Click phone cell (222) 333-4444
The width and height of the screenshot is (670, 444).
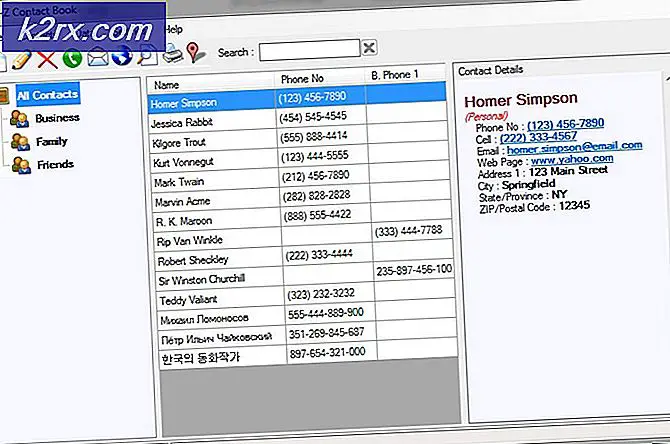(x=319, y=255)
